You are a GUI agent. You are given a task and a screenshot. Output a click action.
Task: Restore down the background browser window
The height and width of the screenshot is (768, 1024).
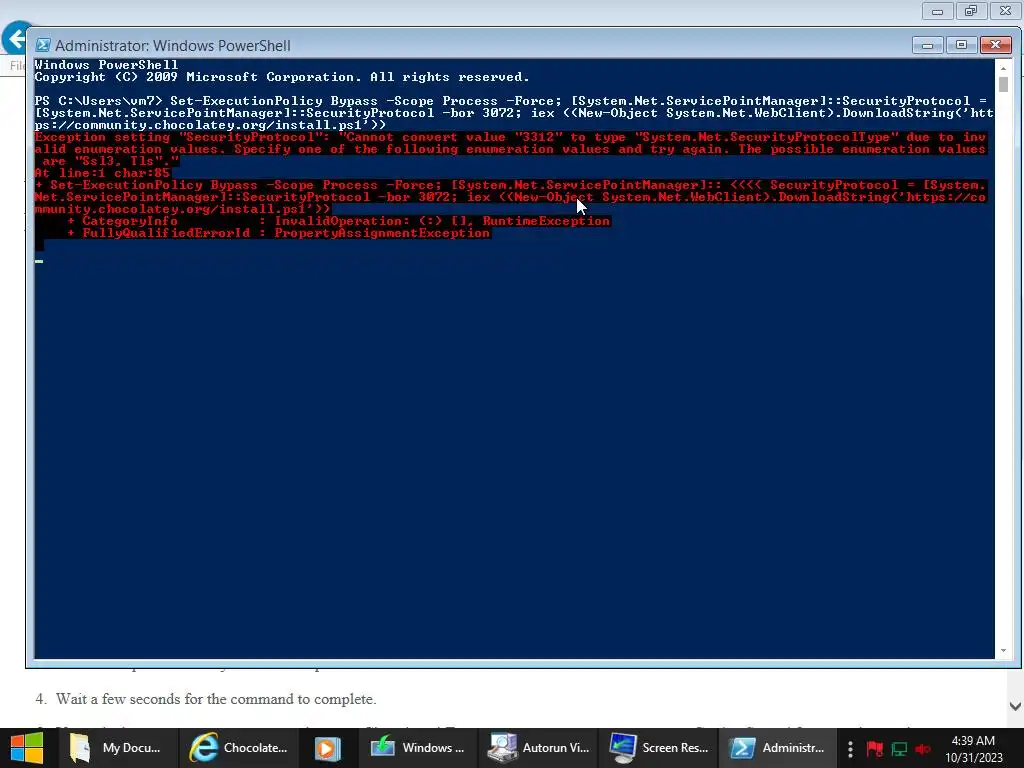click(x=971, y=11)
